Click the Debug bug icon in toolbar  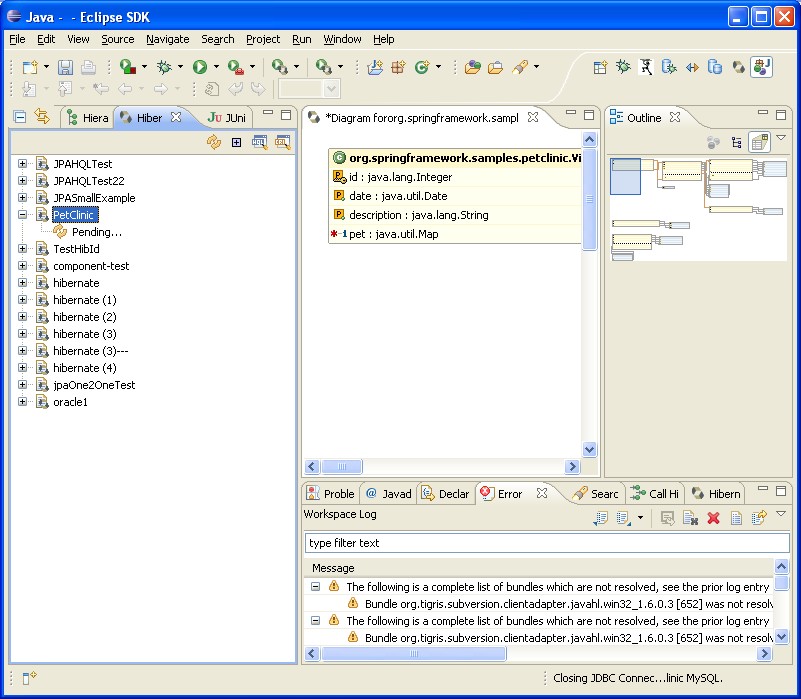pyautogui.click(x=164, y=67)
